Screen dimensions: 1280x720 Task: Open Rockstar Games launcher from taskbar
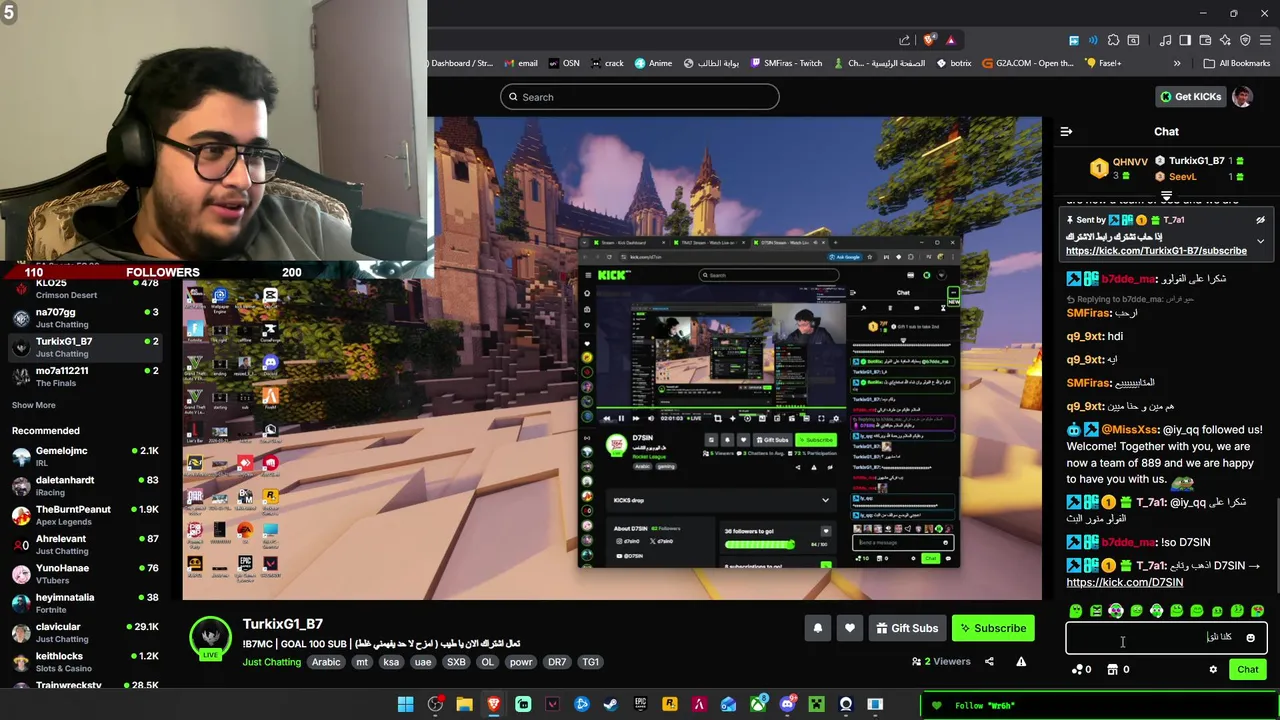click(x=669, y=705)
